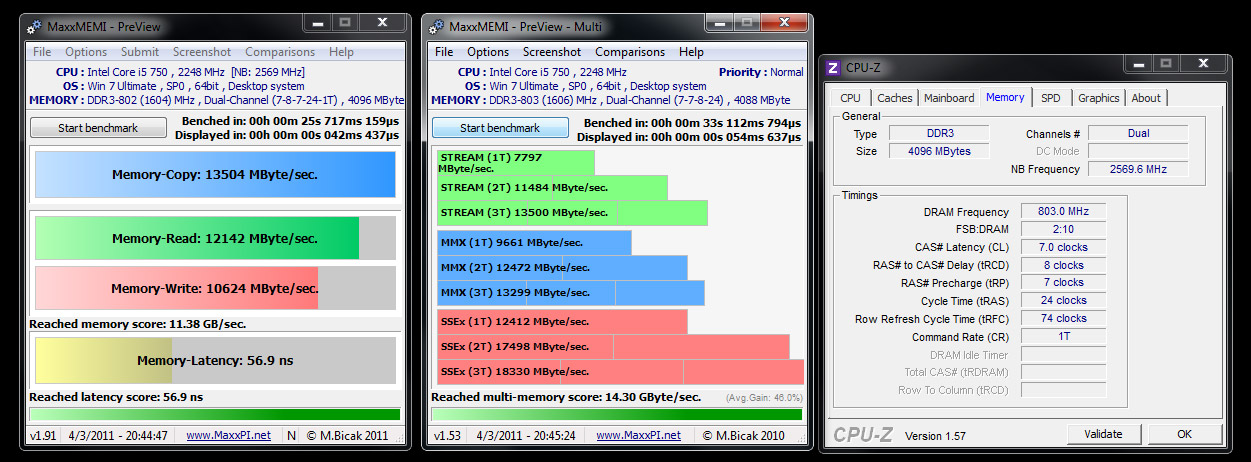Click the tRFC 74 clocks field
Viewport: 1251px width, 462px height.
(1064, 319)
